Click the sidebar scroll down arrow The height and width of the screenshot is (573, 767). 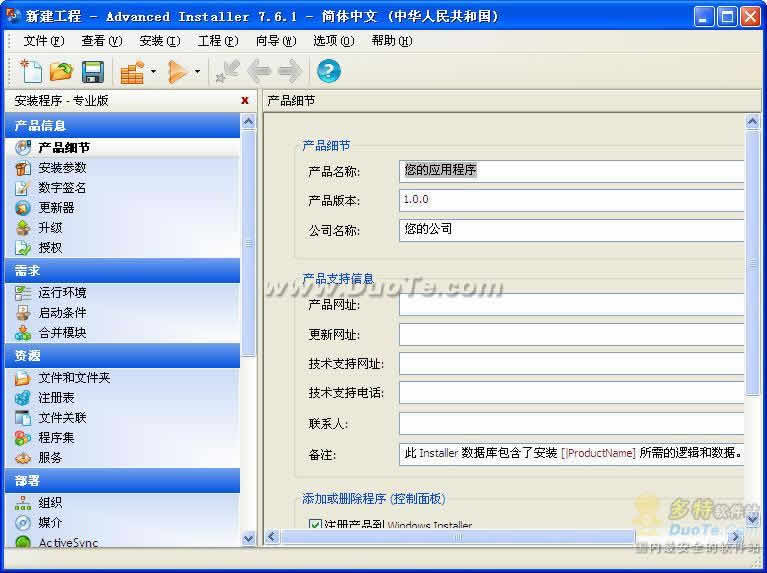248,538
